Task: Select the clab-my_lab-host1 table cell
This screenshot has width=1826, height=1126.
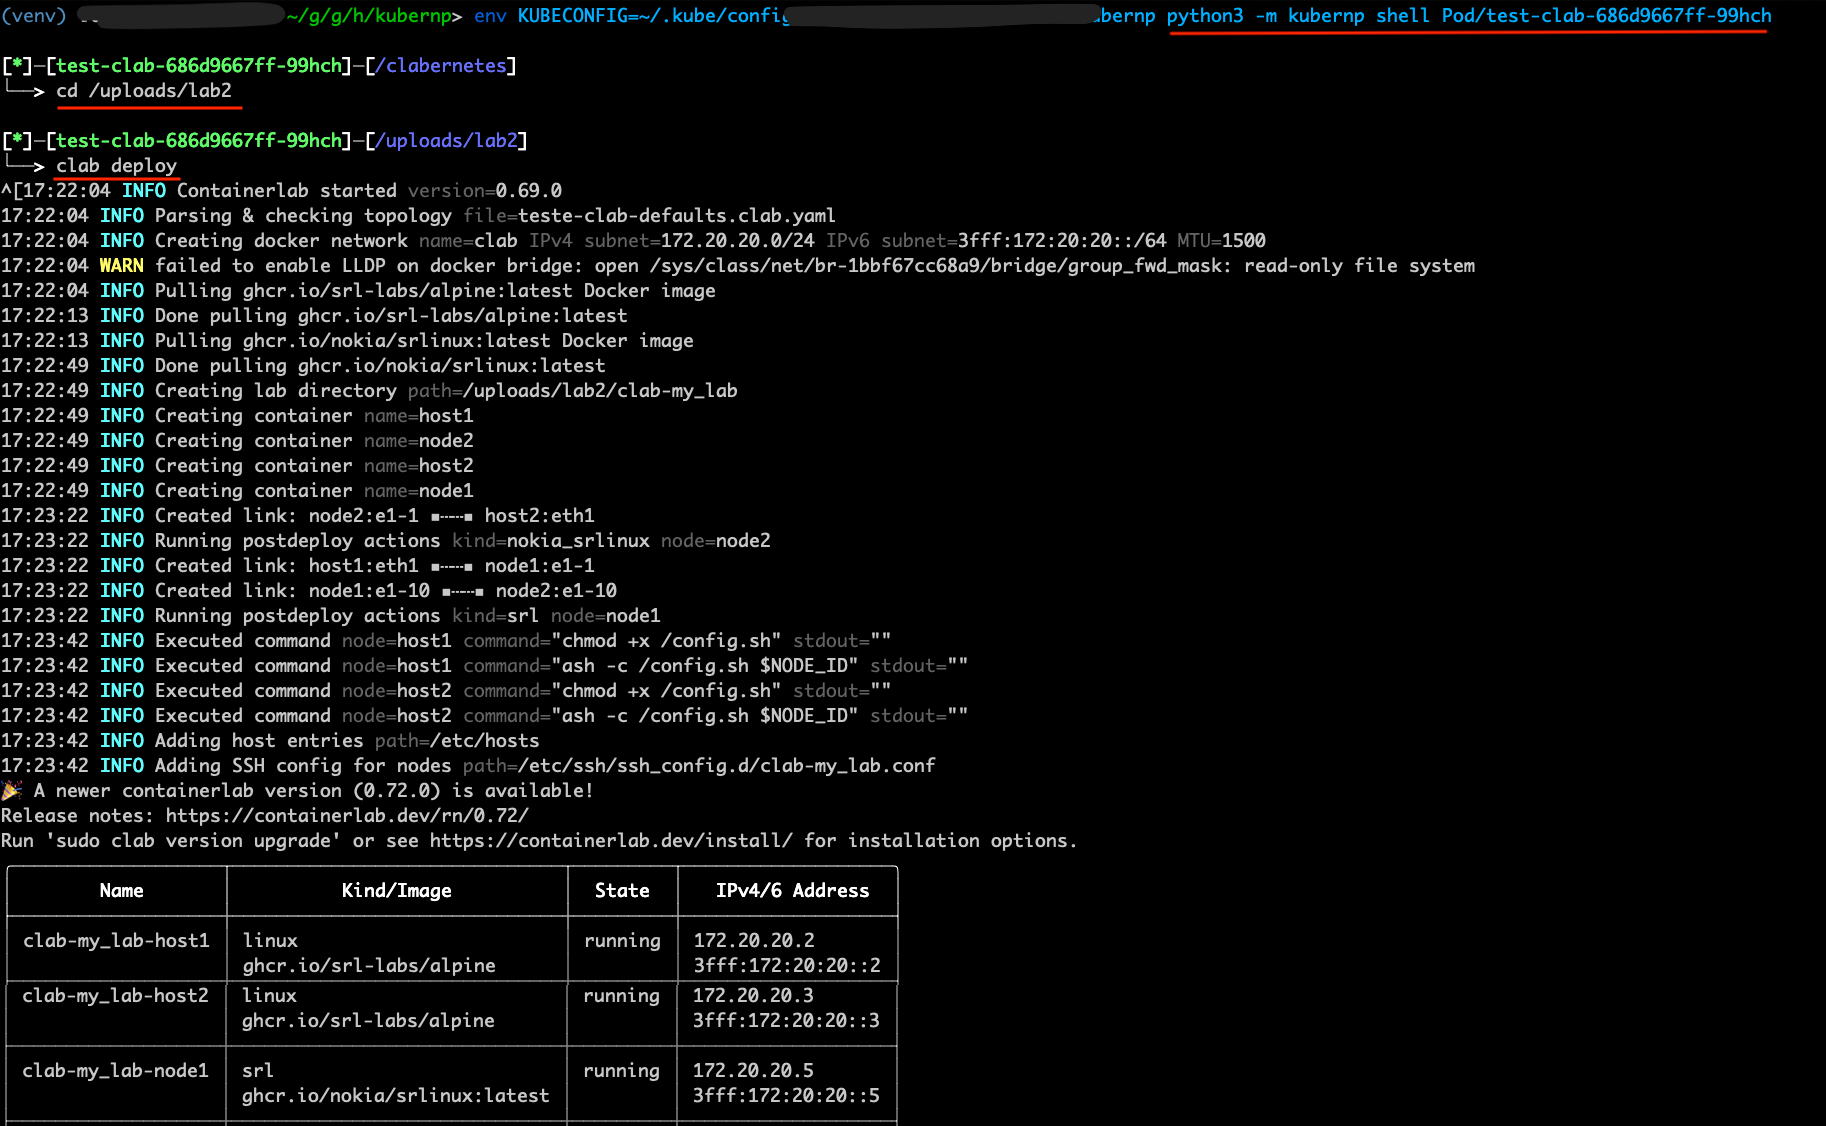Action: (x=116, y=940)
